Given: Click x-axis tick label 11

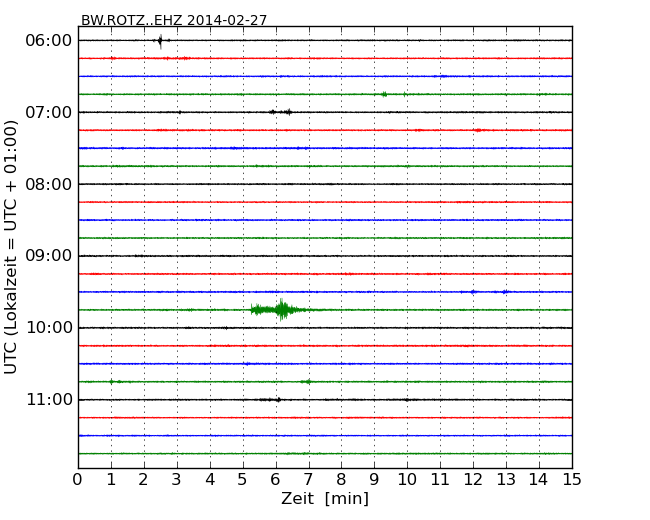Looking at the screenshot, I should click(x=440, y=479).
